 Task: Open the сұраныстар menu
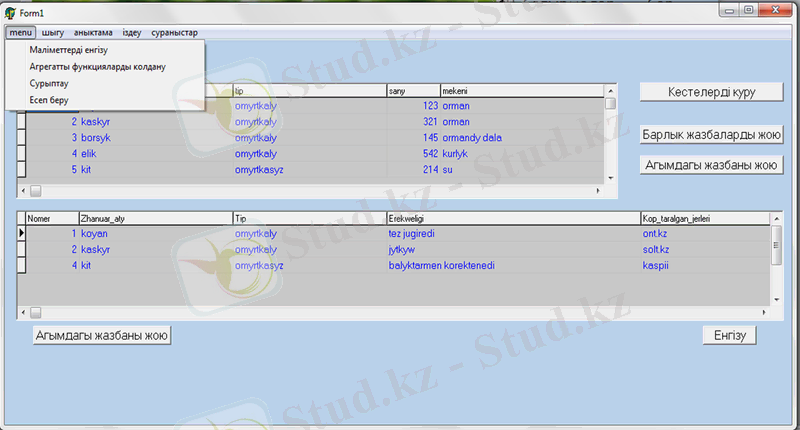(174, 32)
